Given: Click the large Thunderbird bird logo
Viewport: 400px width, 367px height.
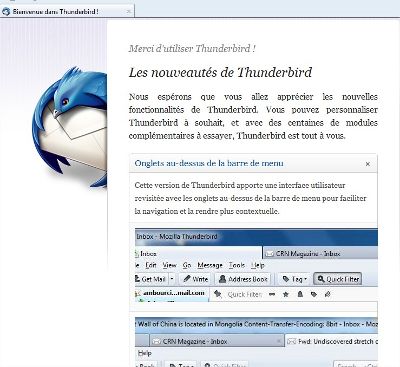Looking at the screenshot, I should (69, 127).
